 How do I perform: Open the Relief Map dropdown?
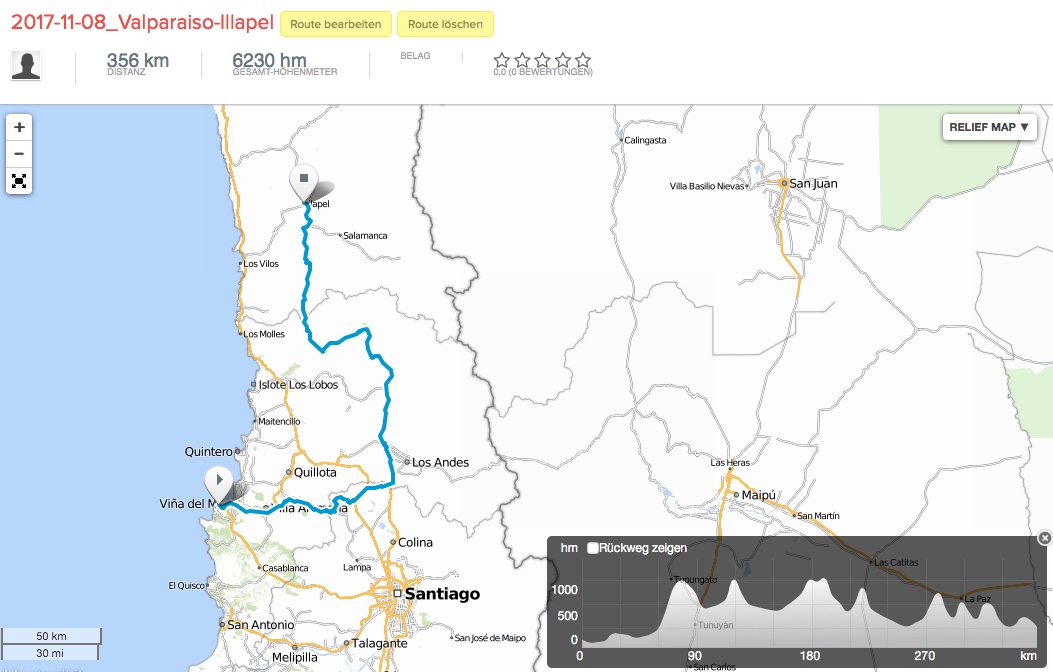click(988, 127)
